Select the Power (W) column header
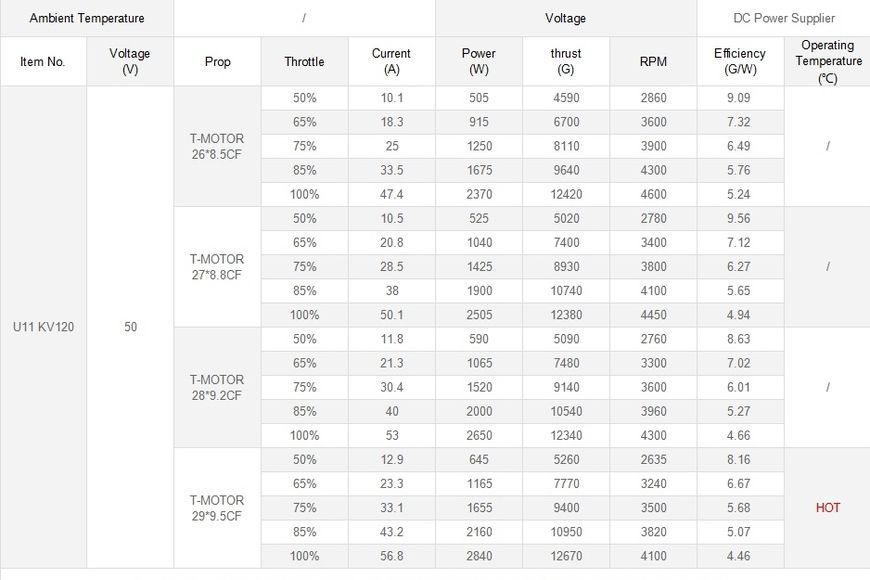Image resolution: width=870 pixels, height=580 pixels. pyautogui.click(x=479, y=61)
